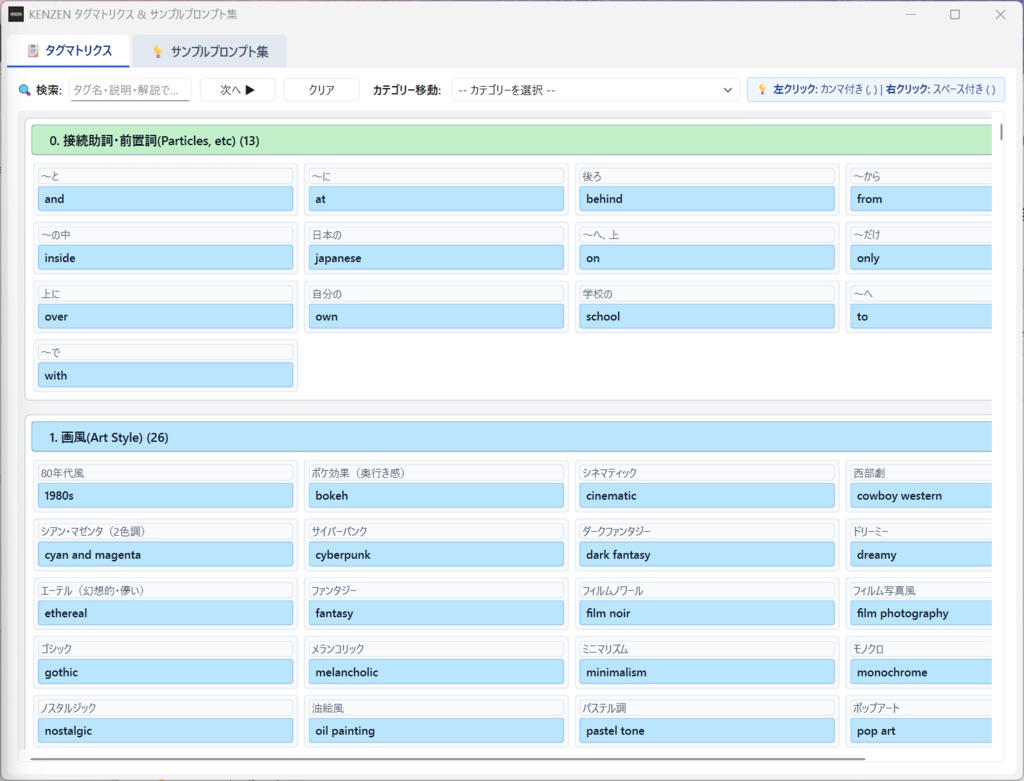Image resolution: width=1024 pixels, height=781 pixels.
Task: Select the 'over' tag
Action: click(x=165, y=316)
